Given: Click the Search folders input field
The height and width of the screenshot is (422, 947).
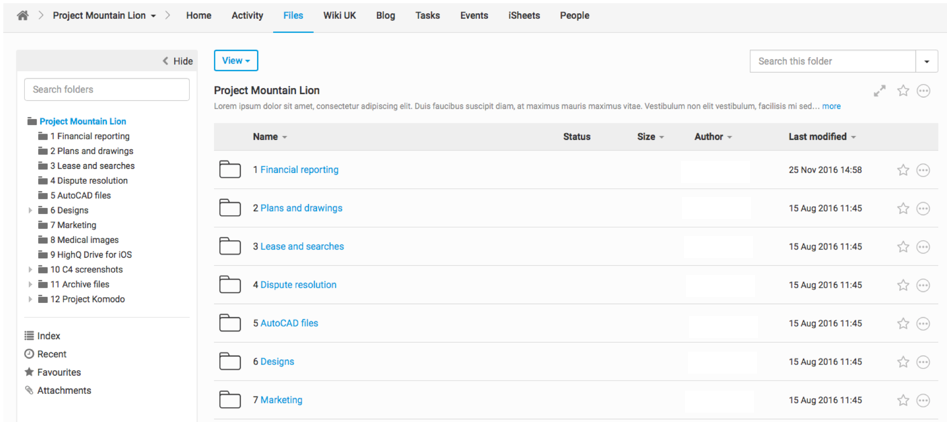Looking at the screenshot, I should (107, 89).
